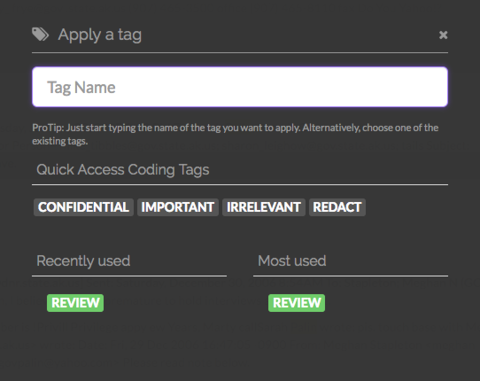Apply the CONFIDENTIAL quick access tag
This screenshot has height=381, width=480.
click(84, 207)
